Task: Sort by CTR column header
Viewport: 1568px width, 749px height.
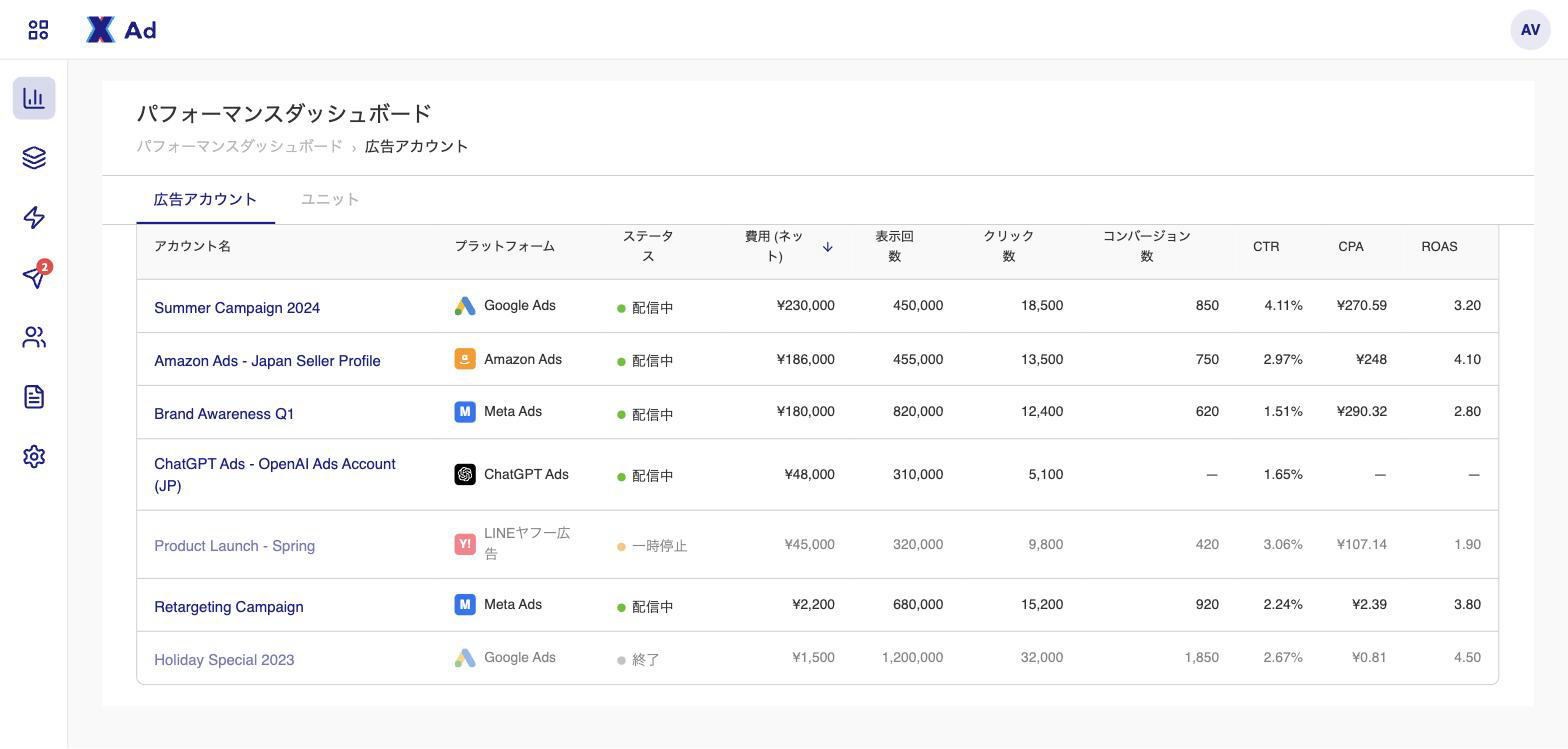Action: pos(1266,246)
